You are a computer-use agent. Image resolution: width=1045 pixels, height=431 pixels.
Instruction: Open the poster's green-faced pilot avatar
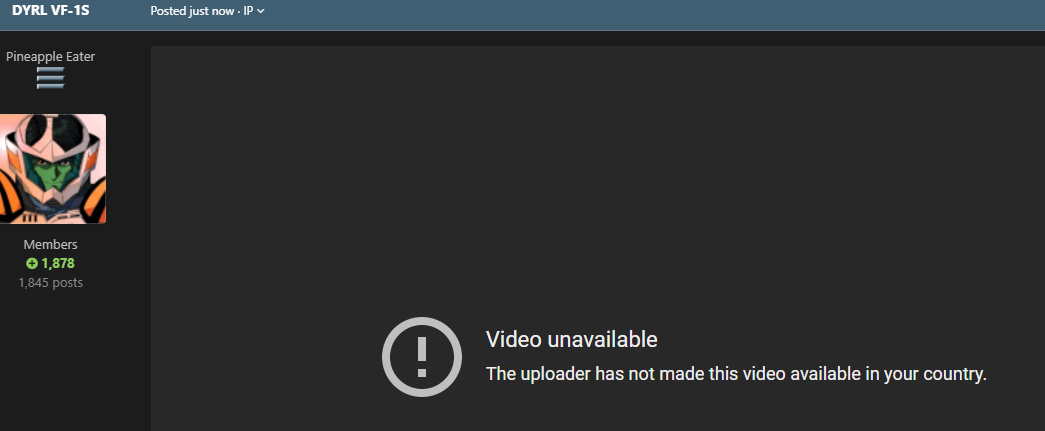52,169
